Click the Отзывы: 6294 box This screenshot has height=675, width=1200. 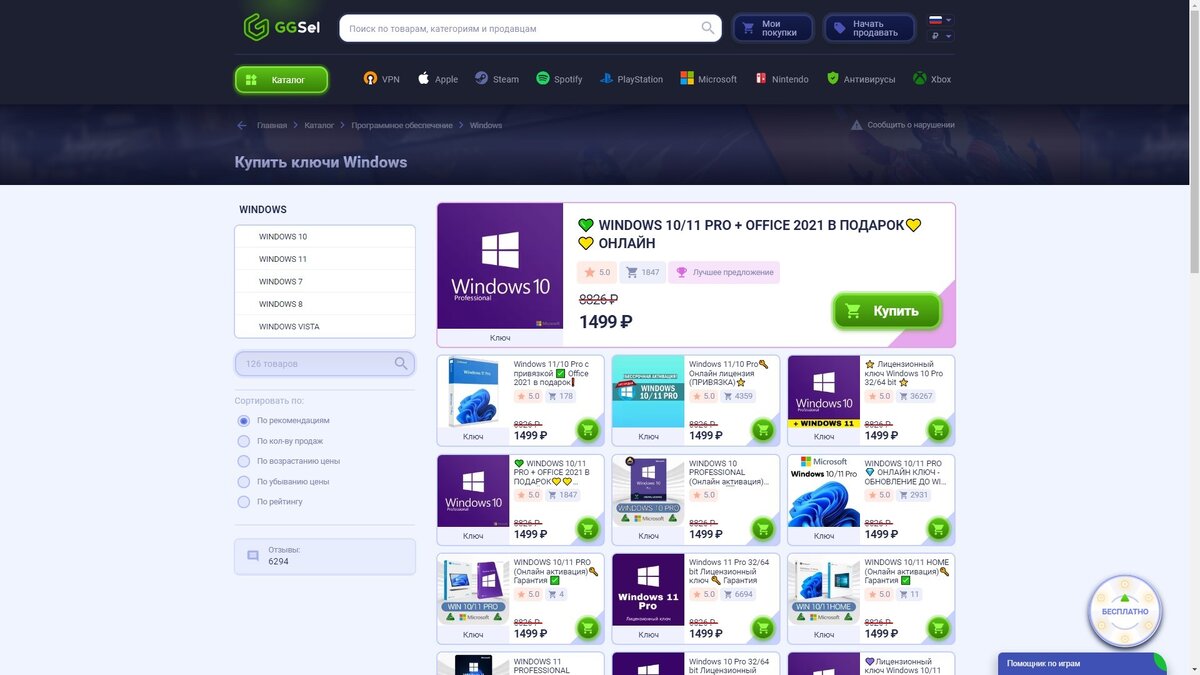325,557
